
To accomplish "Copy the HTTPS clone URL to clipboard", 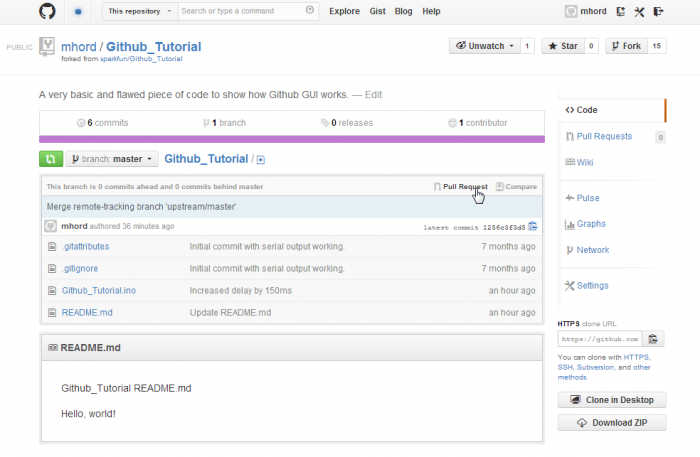I will pyautogui.click(x=653, y=339).
